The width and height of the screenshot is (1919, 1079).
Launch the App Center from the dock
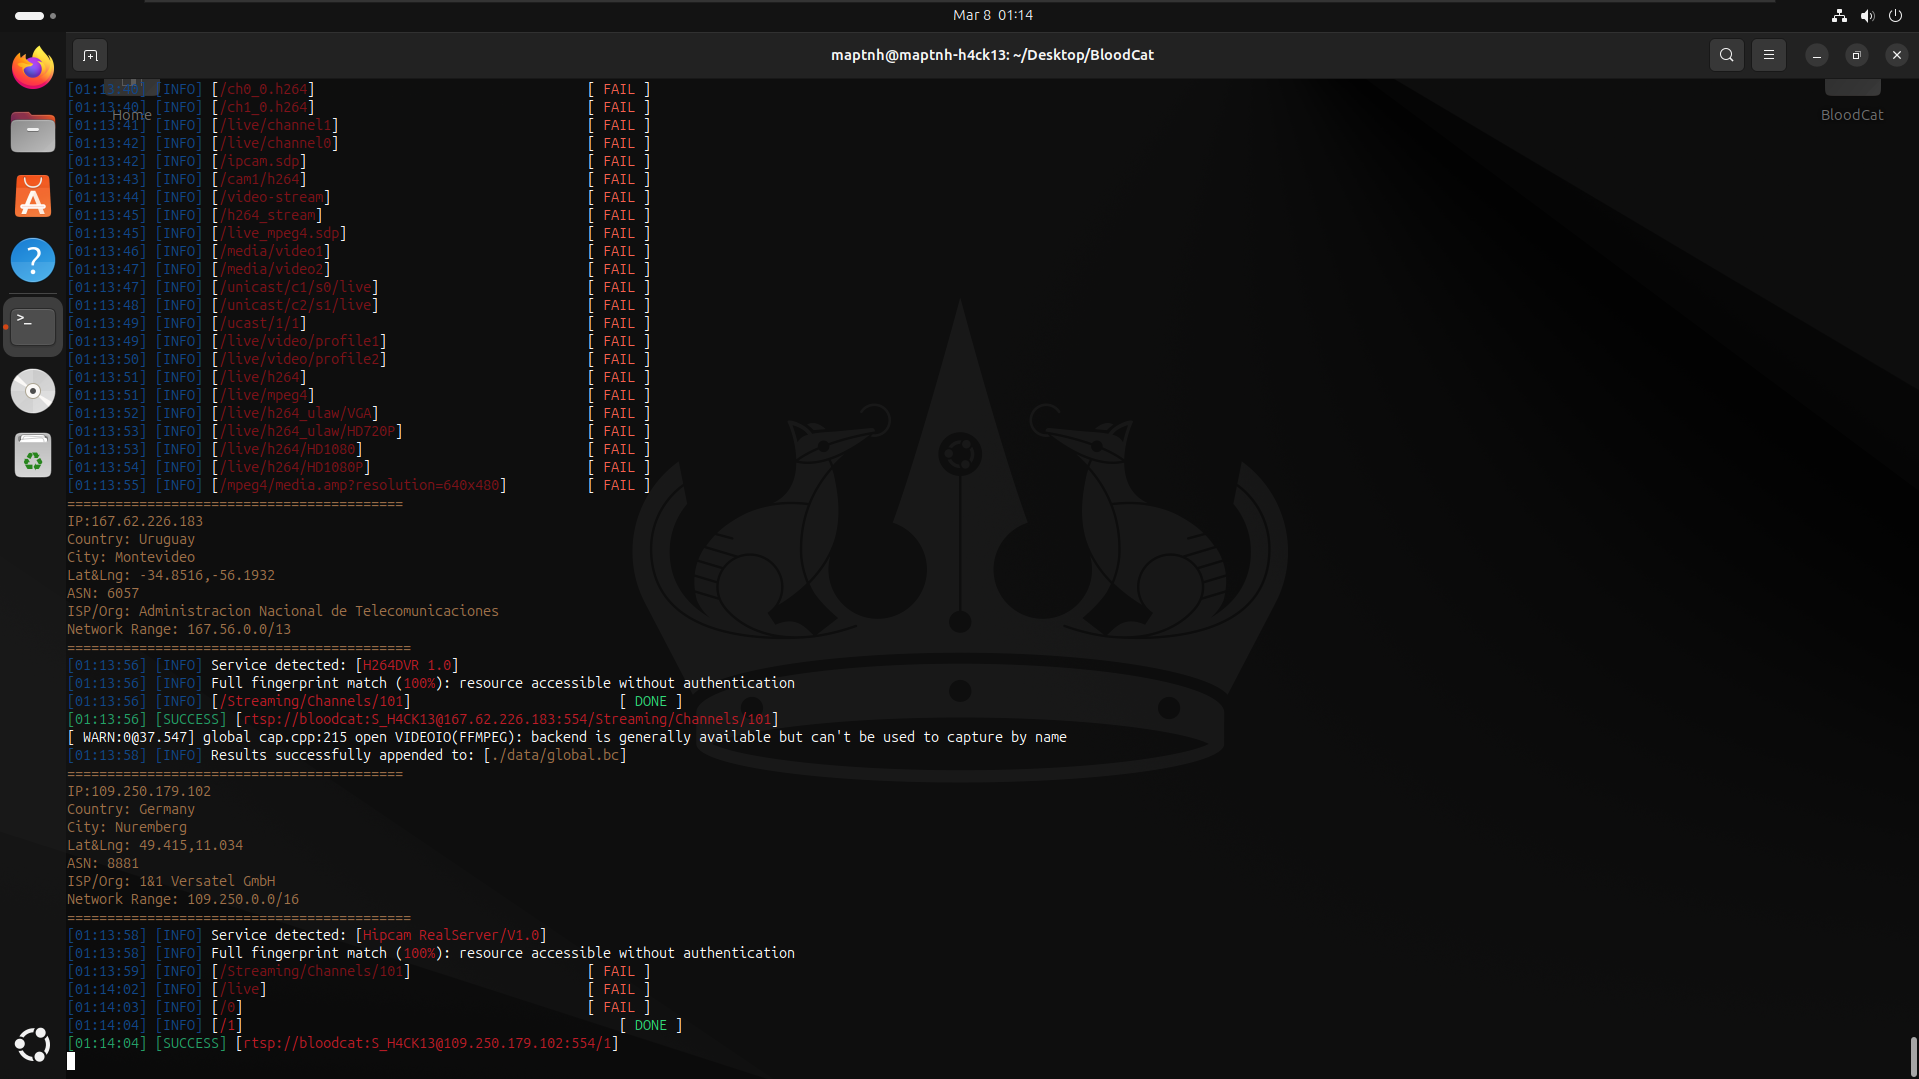(33, 196)
